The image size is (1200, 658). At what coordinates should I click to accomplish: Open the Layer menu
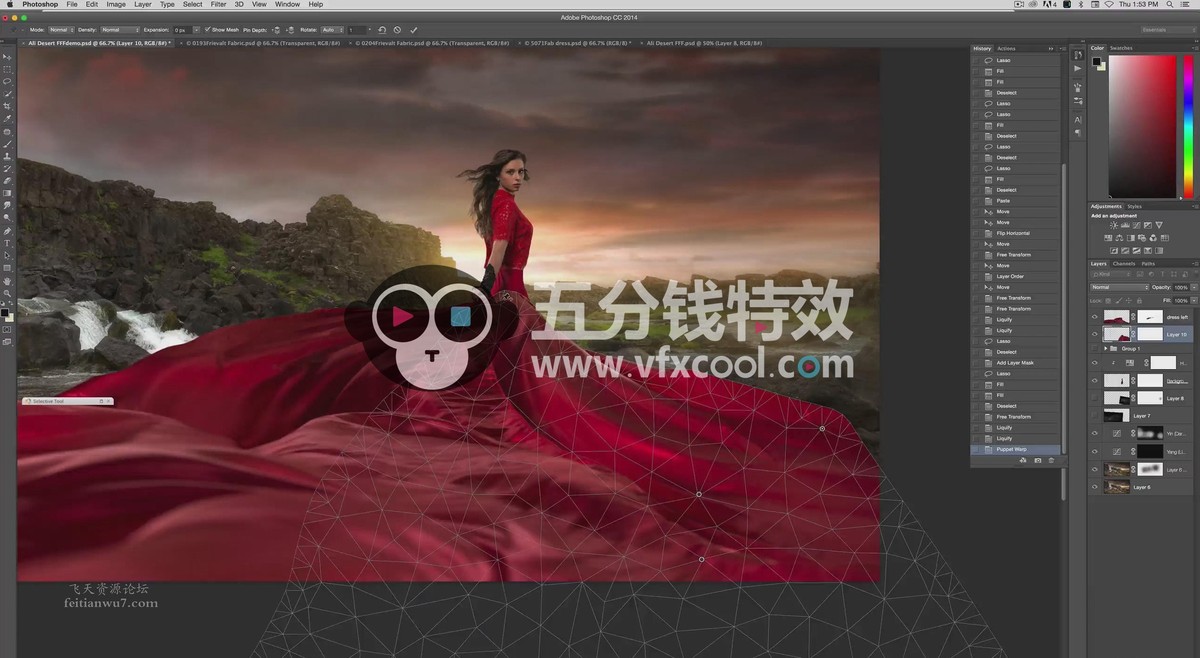coord(143,5)
